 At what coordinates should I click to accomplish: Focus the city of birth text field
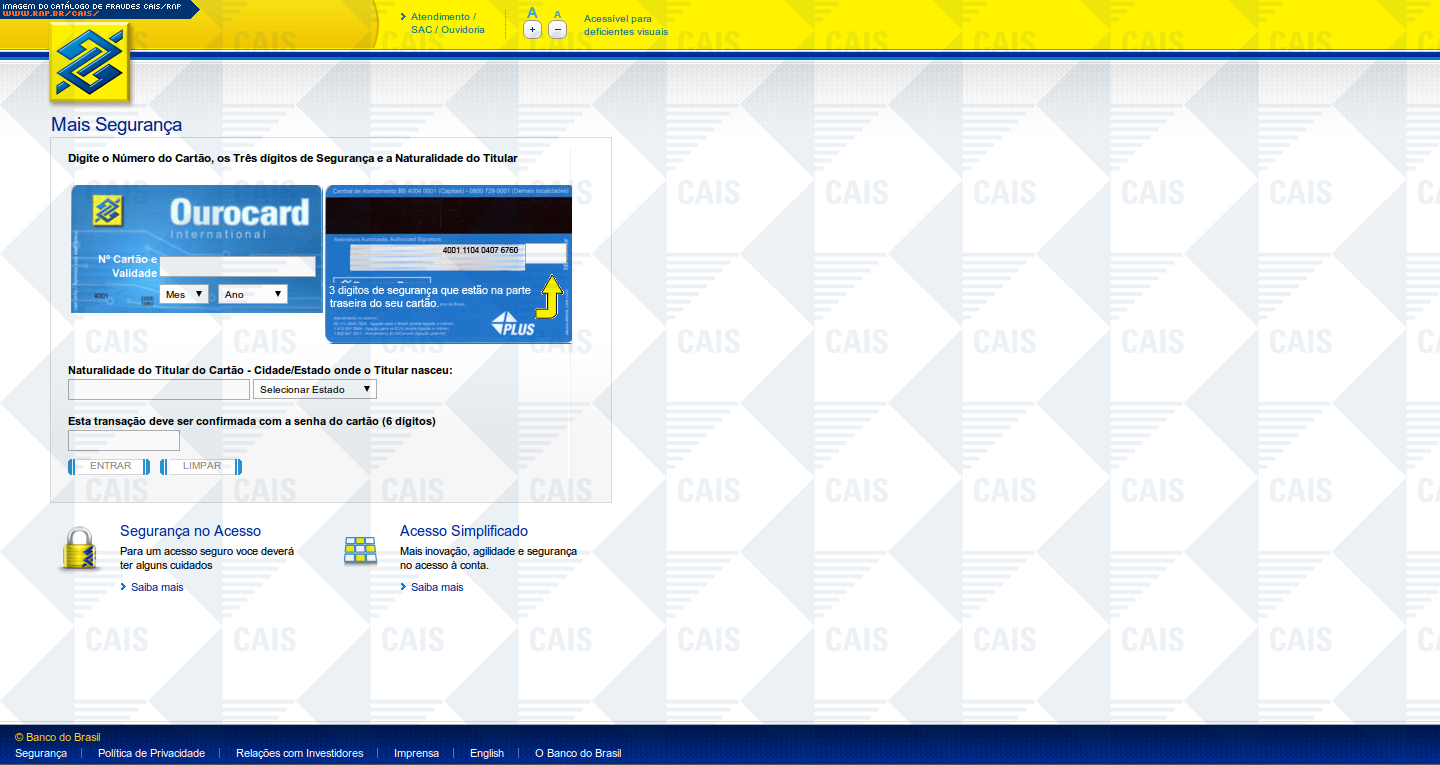[159, 389]
